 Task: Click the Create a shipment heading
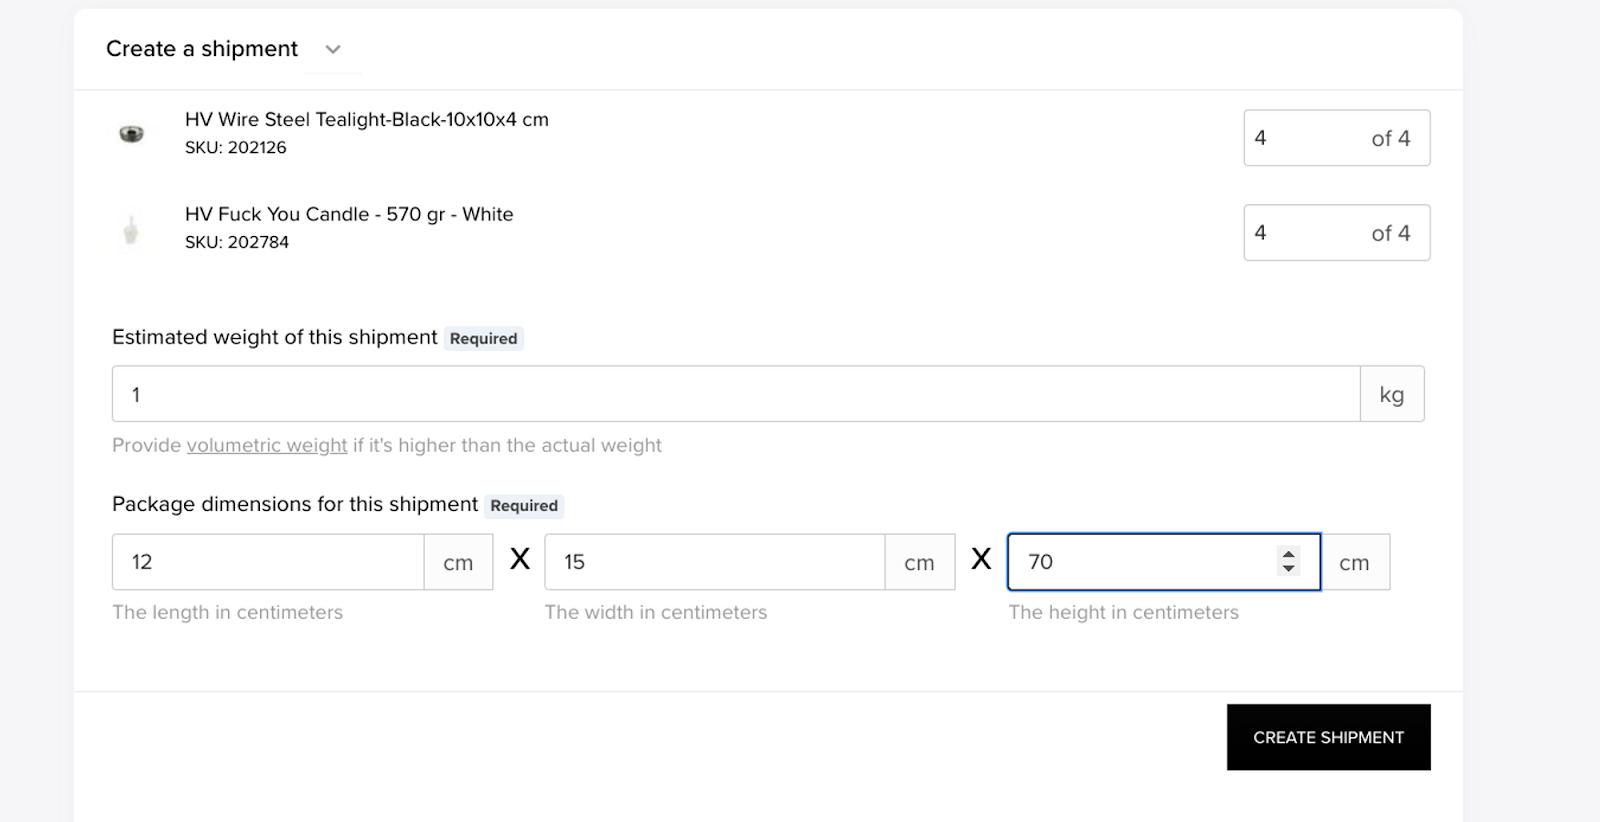(202, 49)
